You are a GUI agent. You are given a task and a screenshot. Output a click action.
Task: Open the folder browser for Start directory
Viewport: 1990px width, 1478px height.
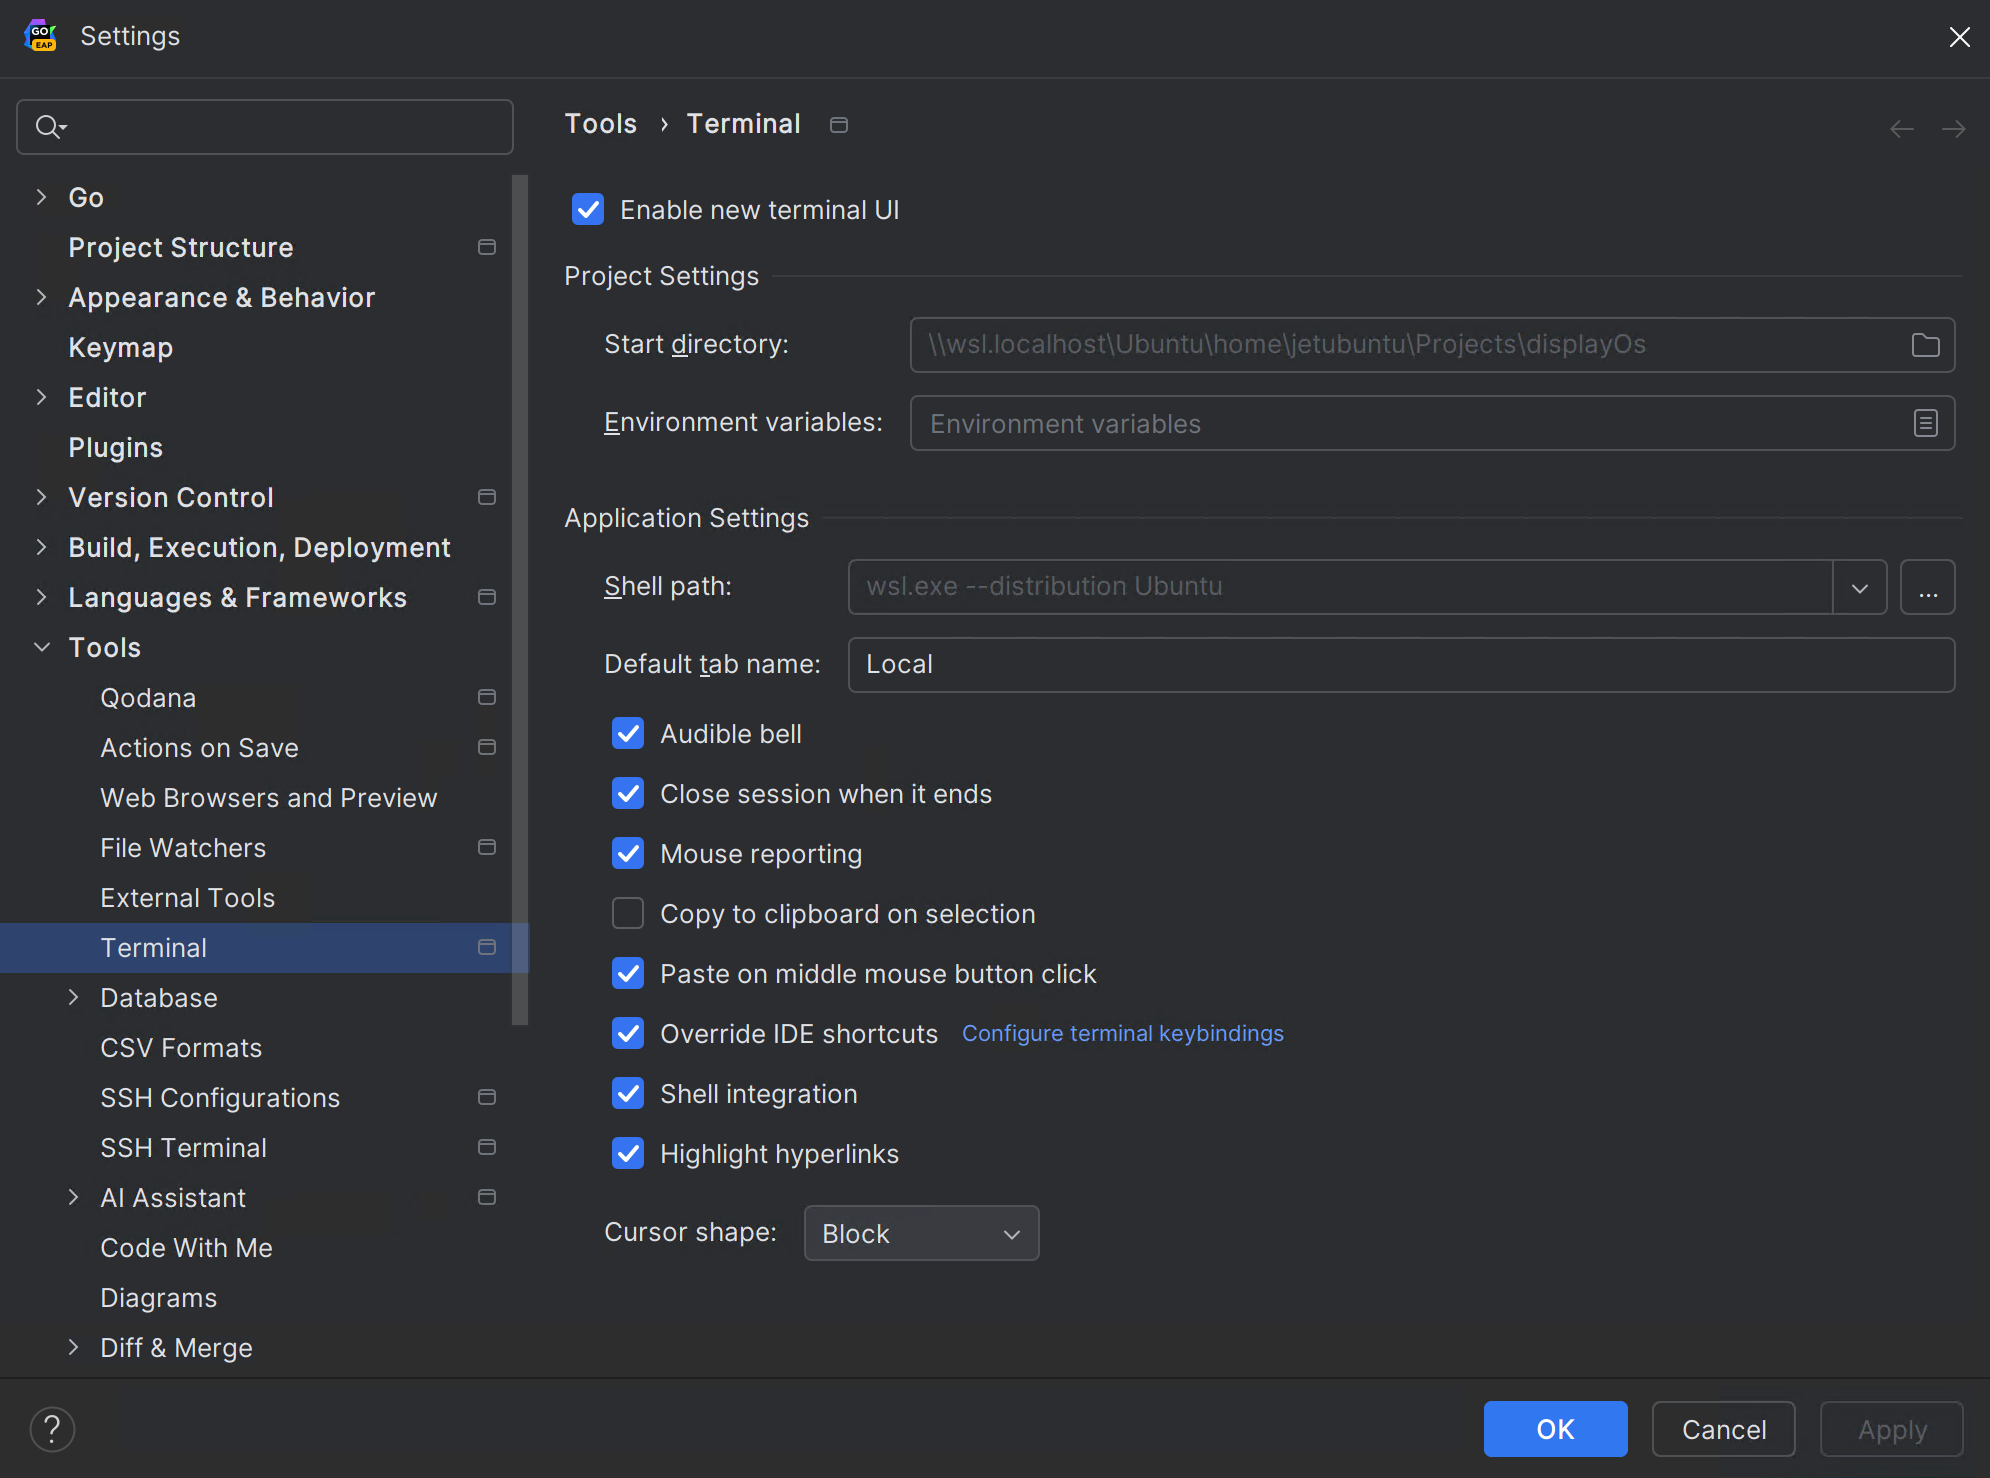1924,344
